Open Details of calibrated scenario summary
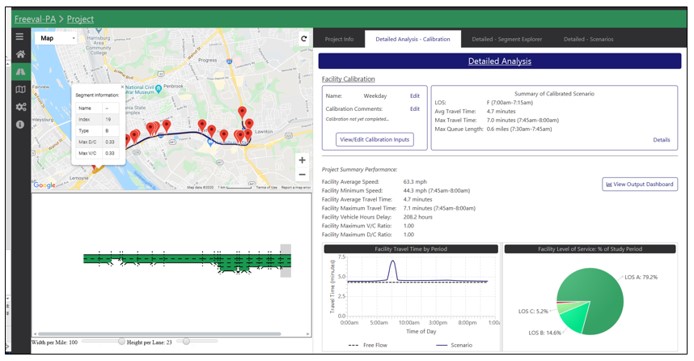Image resolution: width=694 pixels, height=361 pixels. 661,140
